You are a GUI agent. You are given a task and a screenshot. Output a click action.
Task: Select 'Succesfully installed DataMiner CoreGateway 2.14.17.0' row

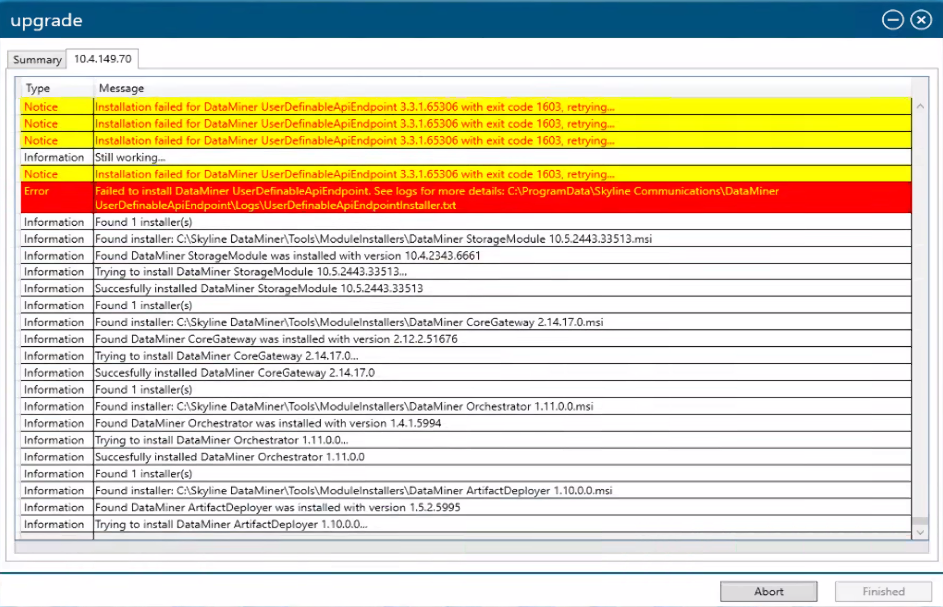pos(466,372)
